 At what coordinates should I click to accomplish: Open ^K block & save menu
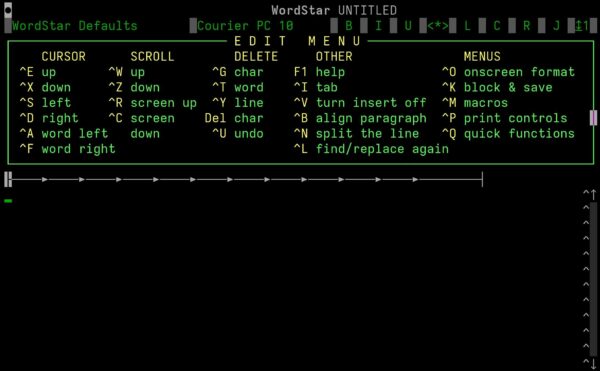[x=497, y=88]
